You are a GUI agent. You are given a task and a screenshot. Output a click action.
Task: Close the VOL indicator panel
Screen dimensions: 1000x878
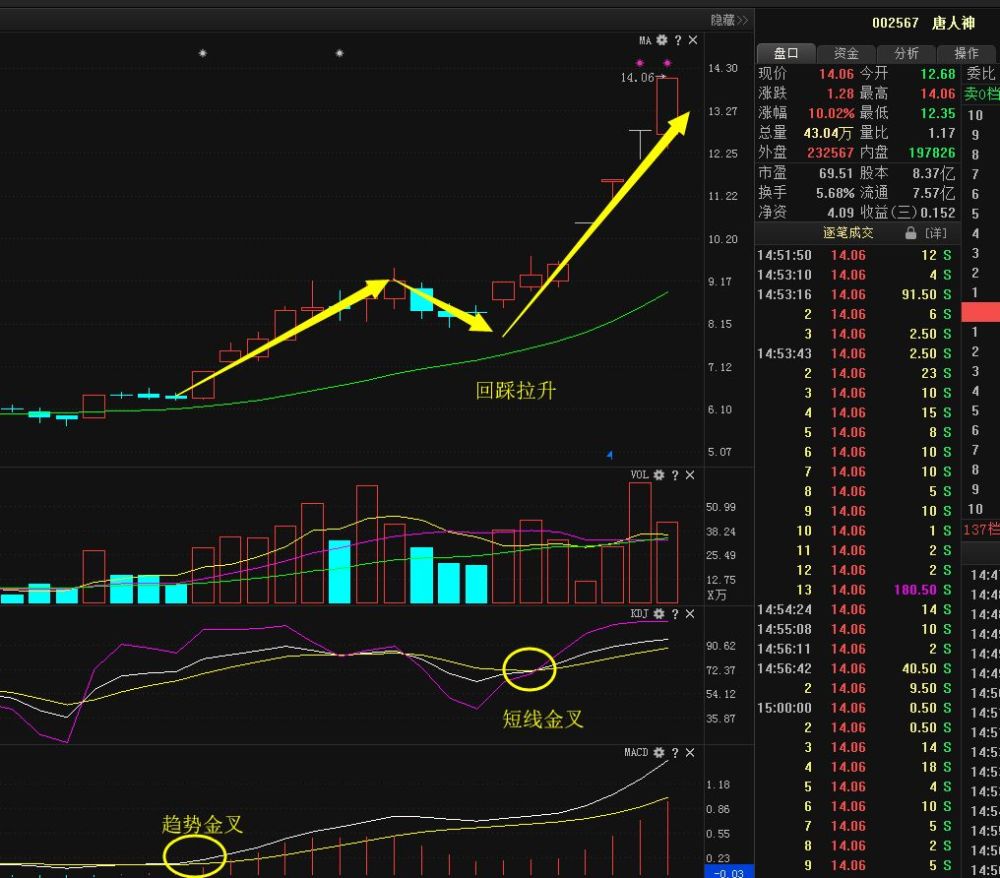[690, 475]
